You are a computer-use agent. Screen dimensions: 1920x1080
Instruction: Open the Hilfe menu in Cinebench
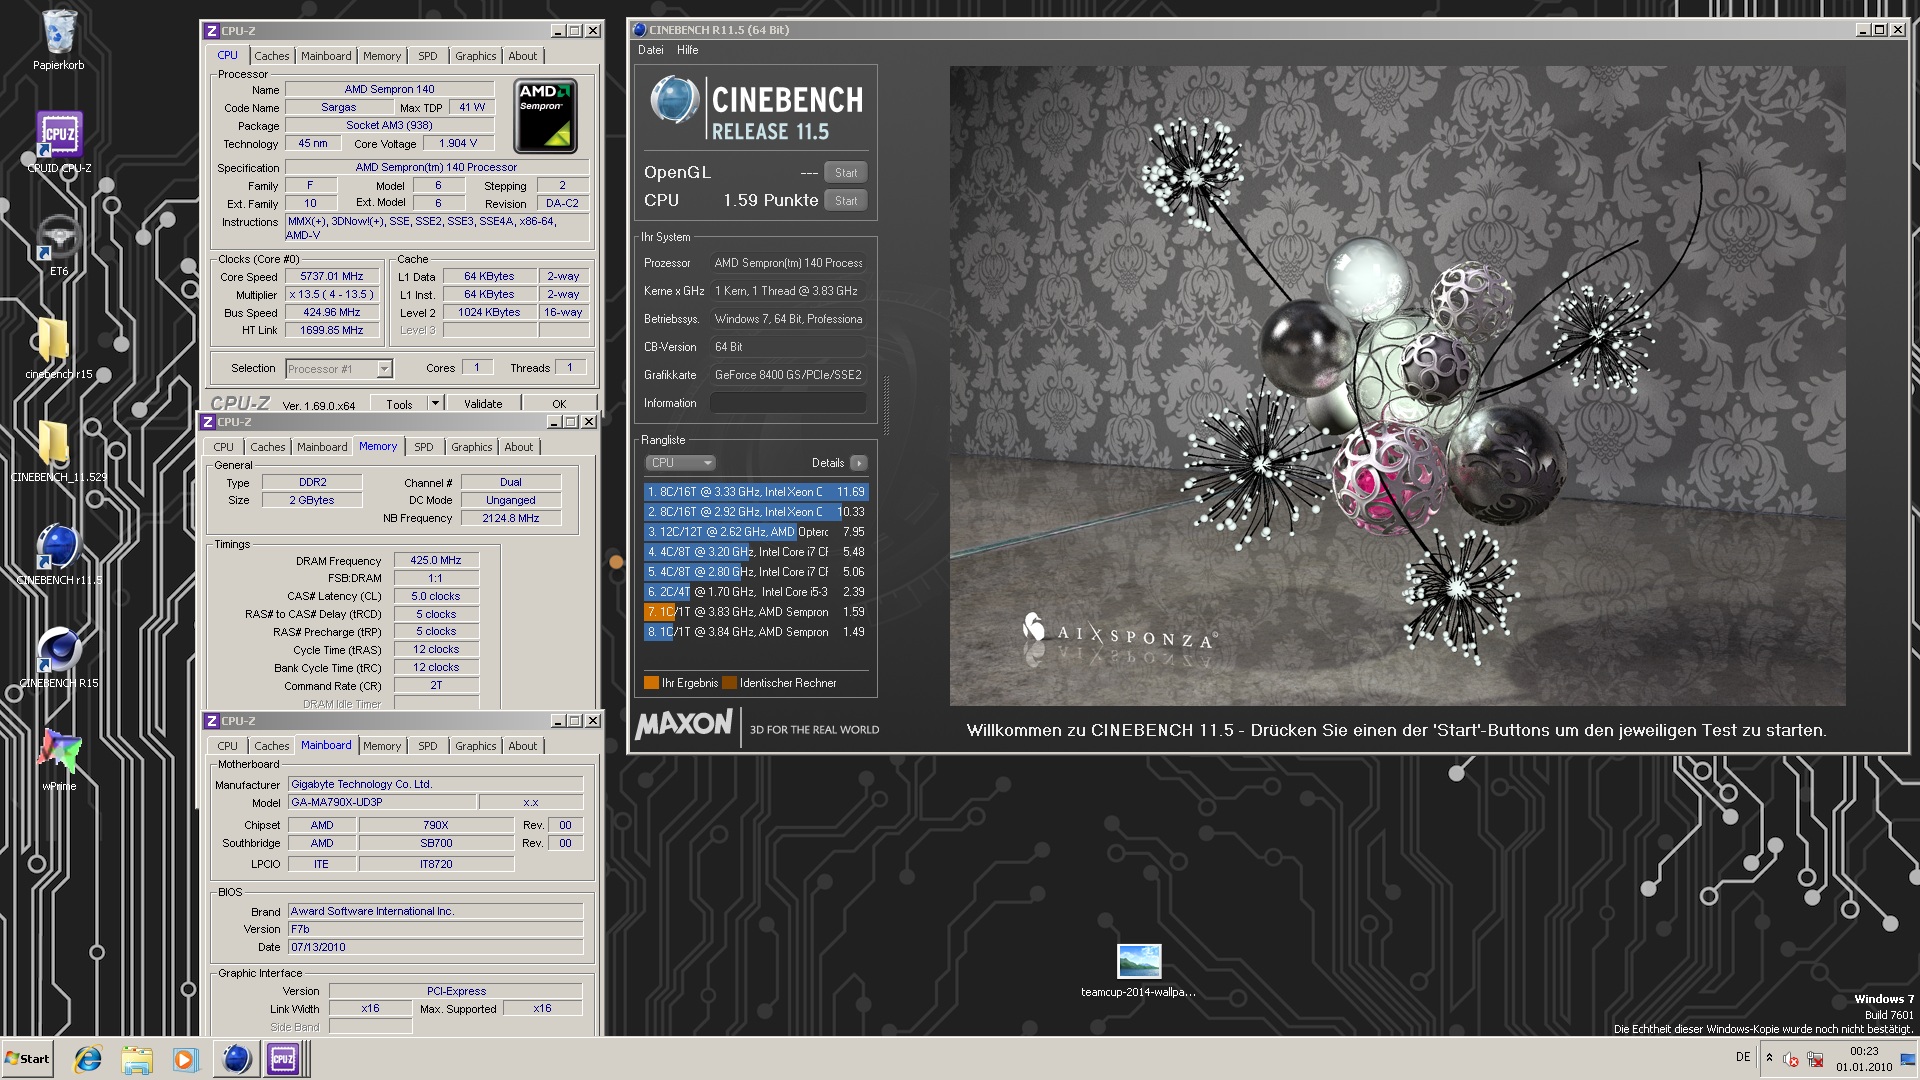click(687, 50)
